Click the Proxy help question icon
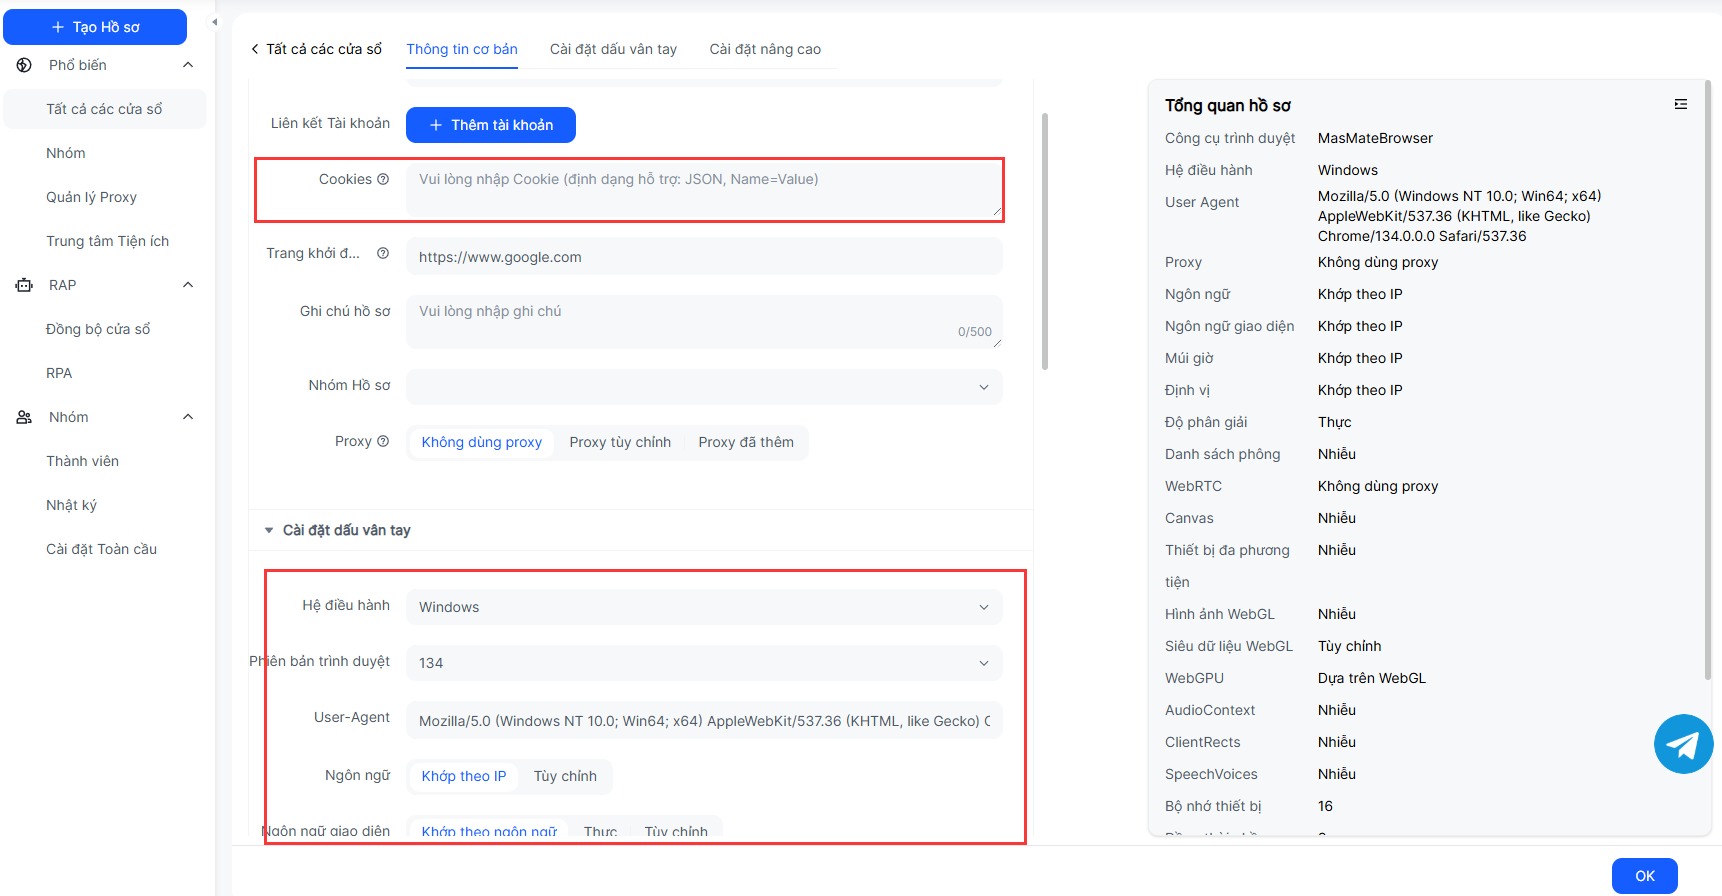The image size is (1722, 896). tap(383, 441)
